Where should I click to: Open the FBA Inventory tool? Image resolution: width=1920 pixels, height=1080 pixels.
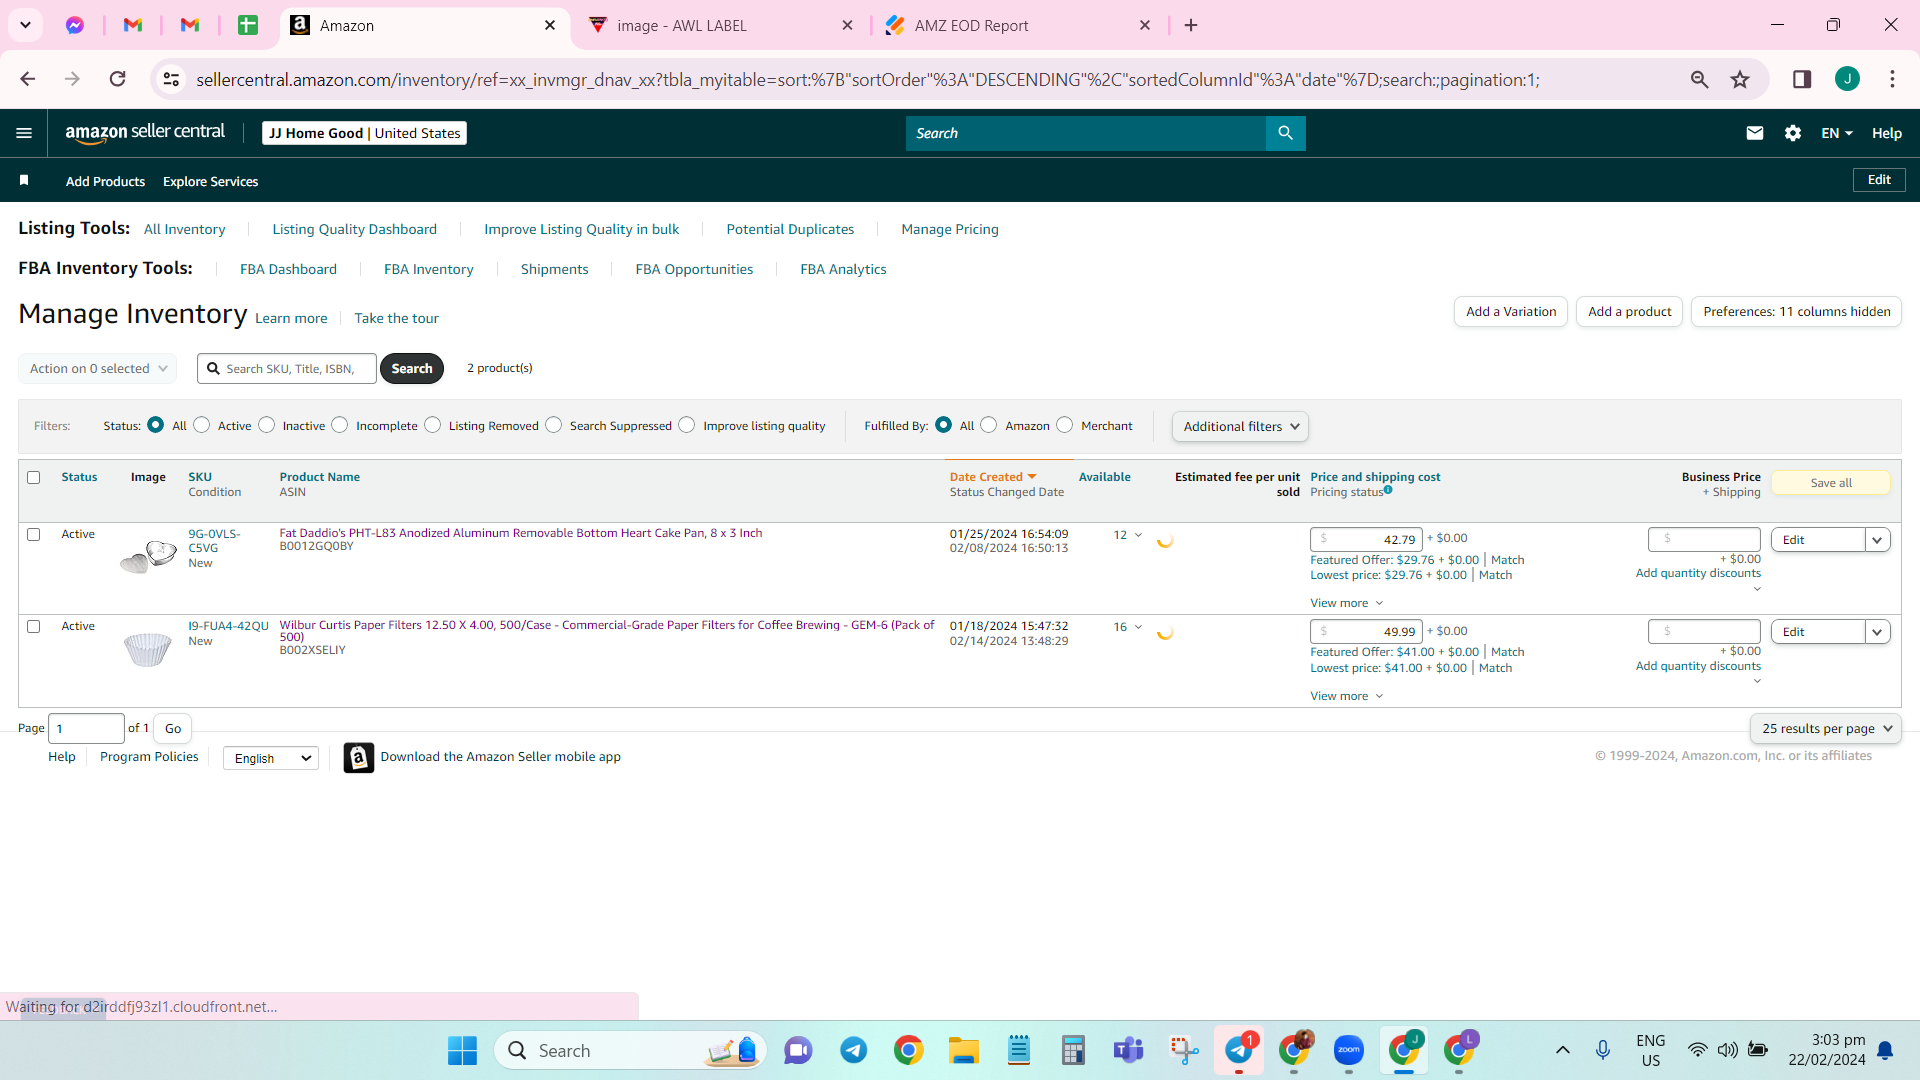(429, 269)
